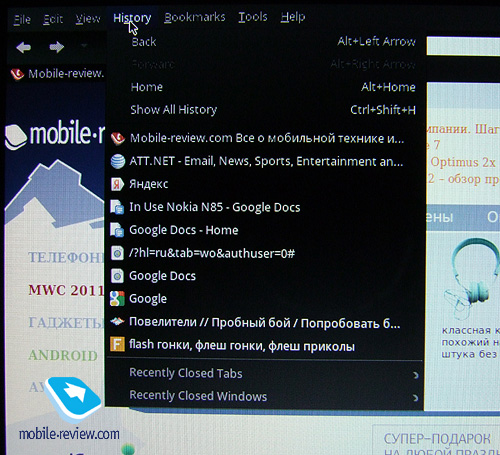The width and height of the screenshot is (500, 455).
Task: Click the orange F flash favicon
Action: 117,344
